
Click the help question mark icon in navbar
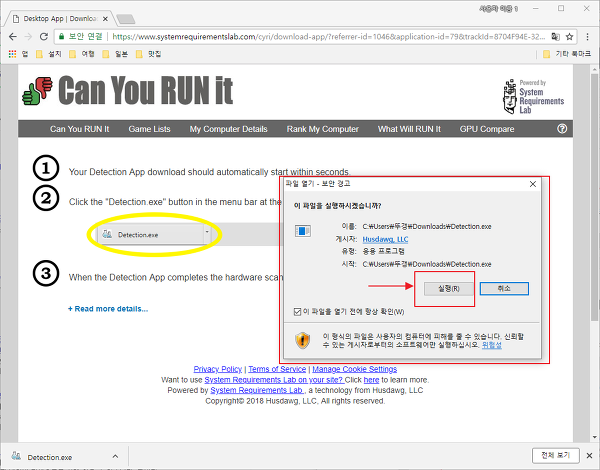pos(562,129)
